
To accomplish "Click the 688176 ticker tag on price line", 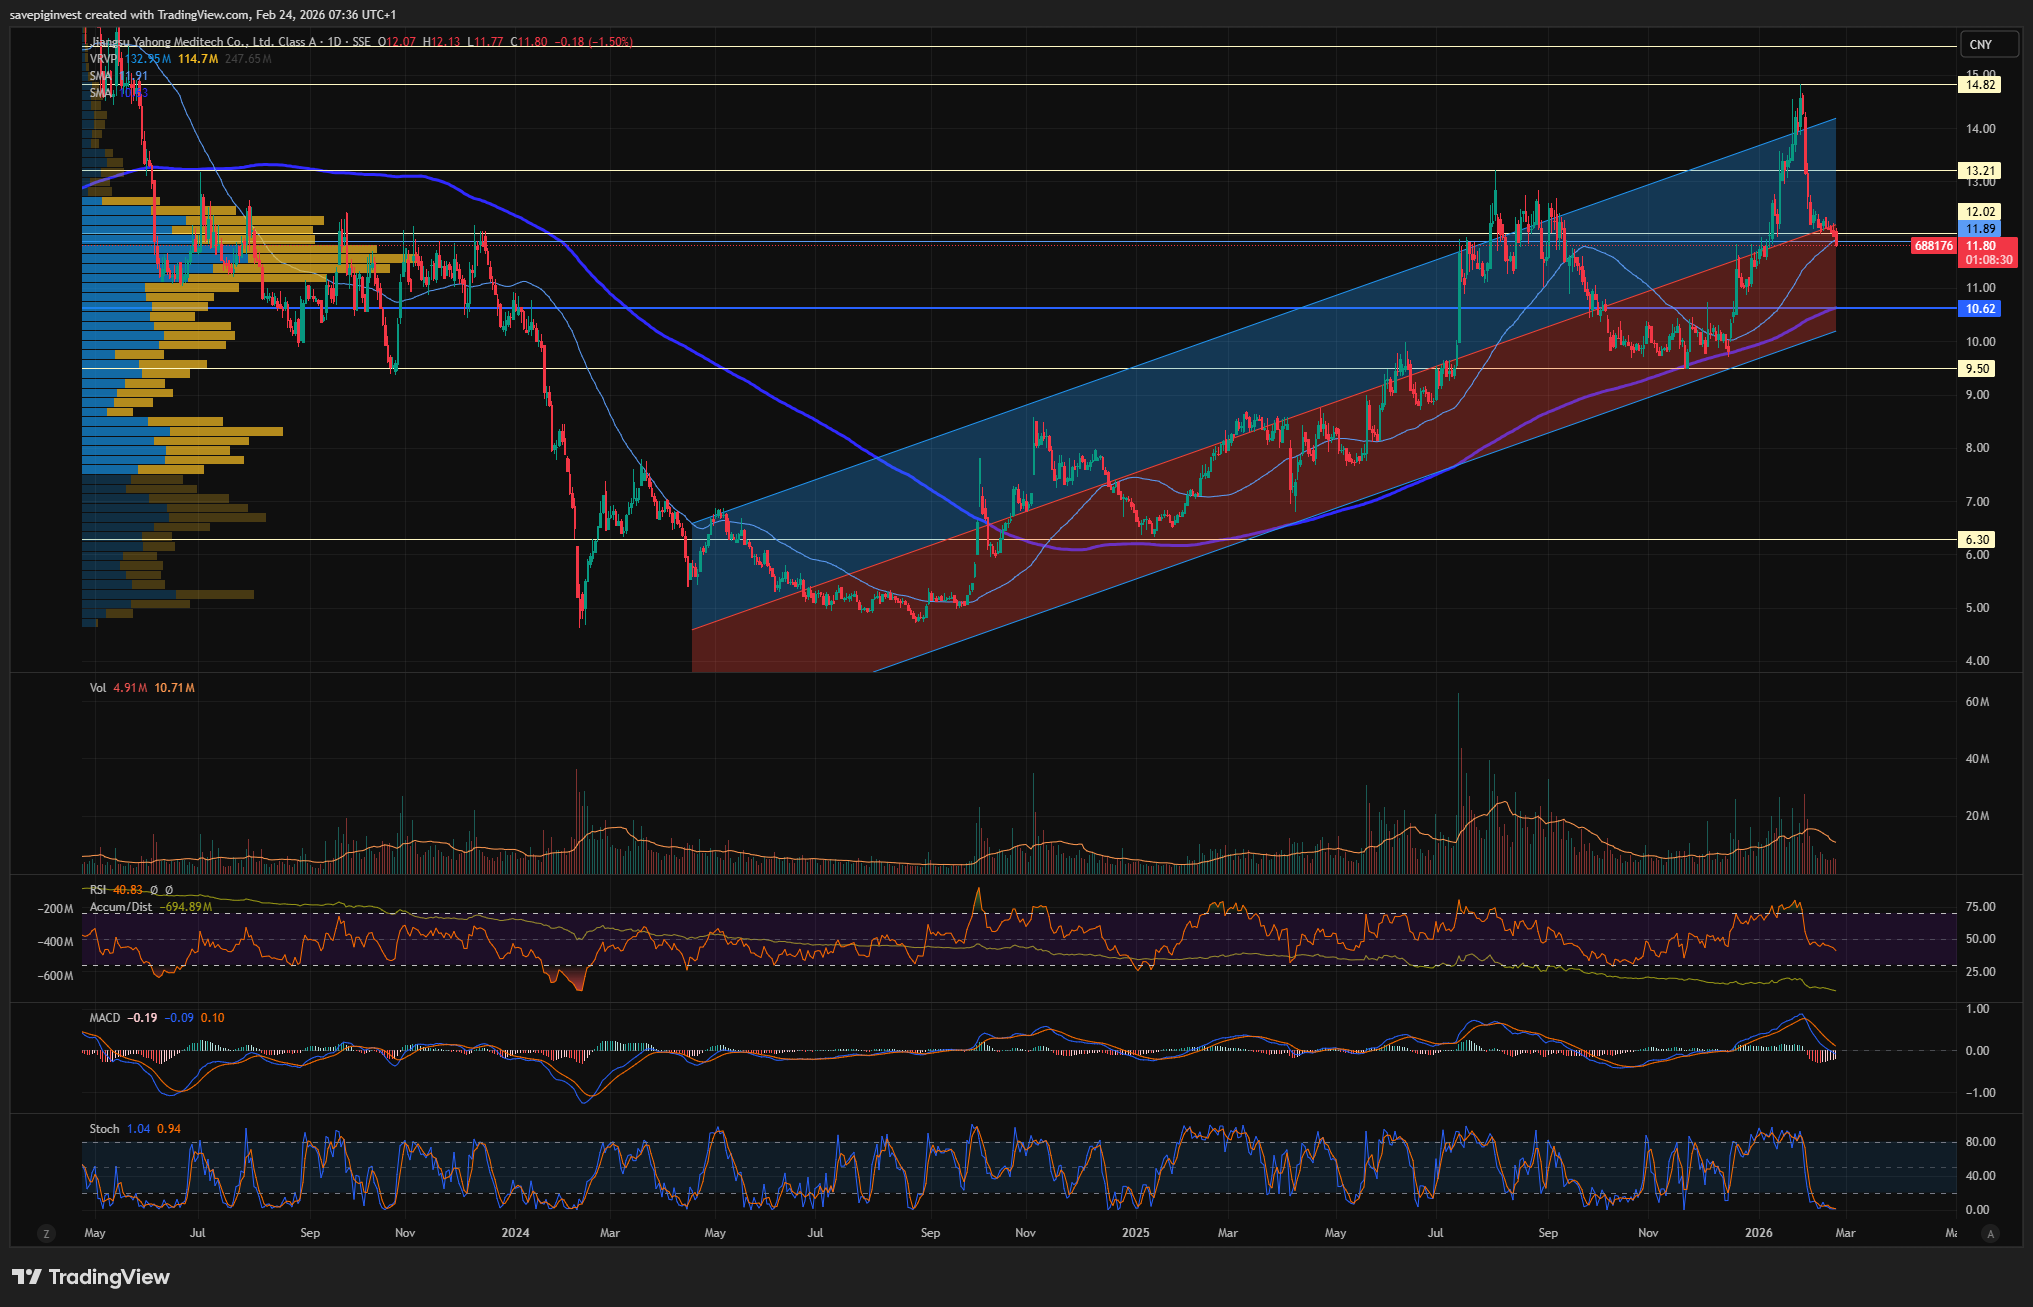I will 1933,245.
